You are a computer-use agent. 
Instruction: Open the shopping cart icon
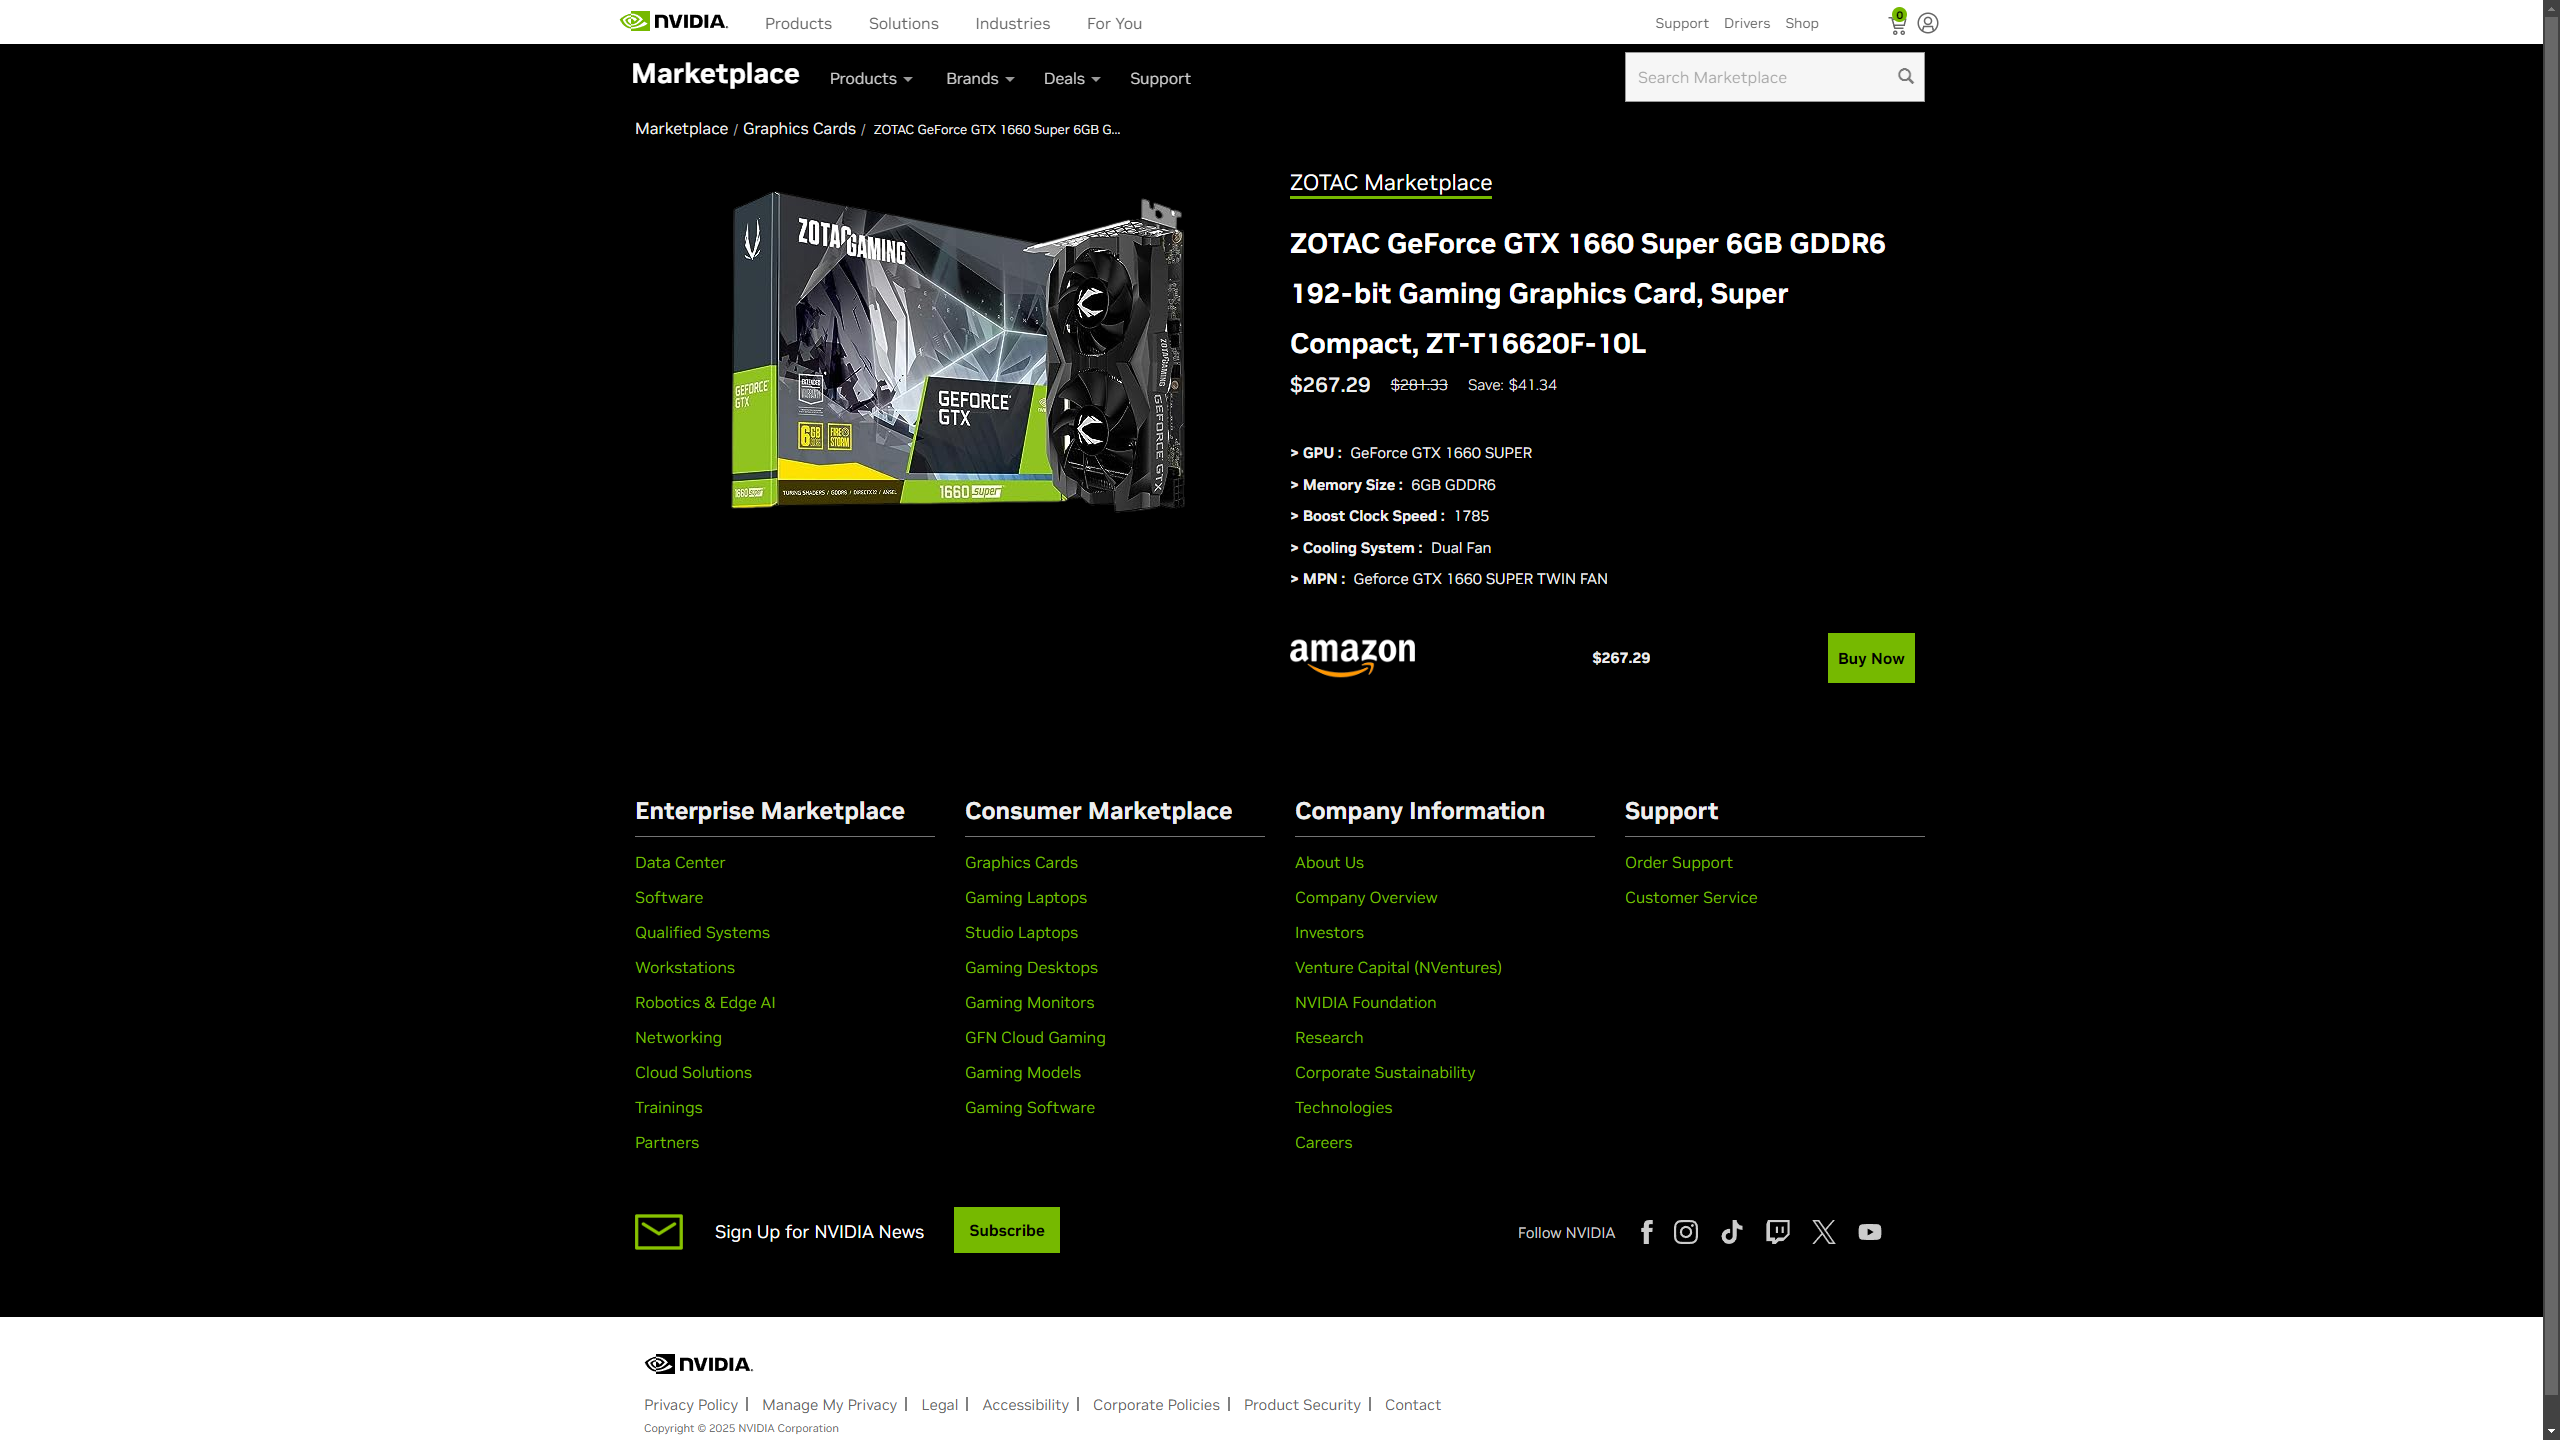point(1897,22)
